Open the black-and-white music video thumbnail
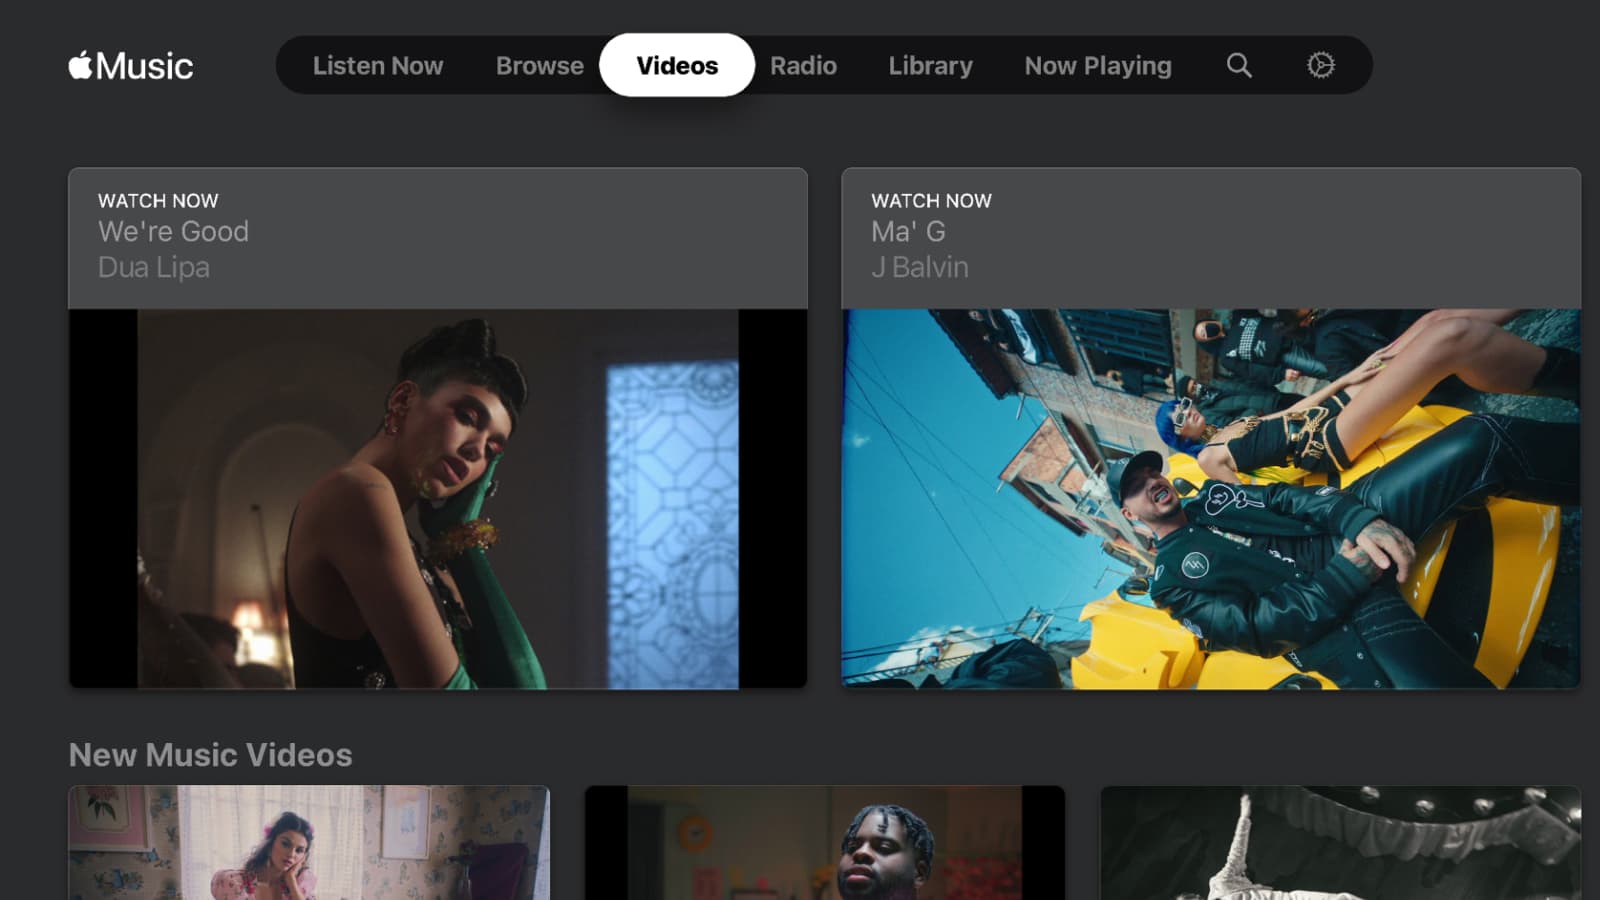The width and height of the screenshot is (1600, 900). [1340, 842]
